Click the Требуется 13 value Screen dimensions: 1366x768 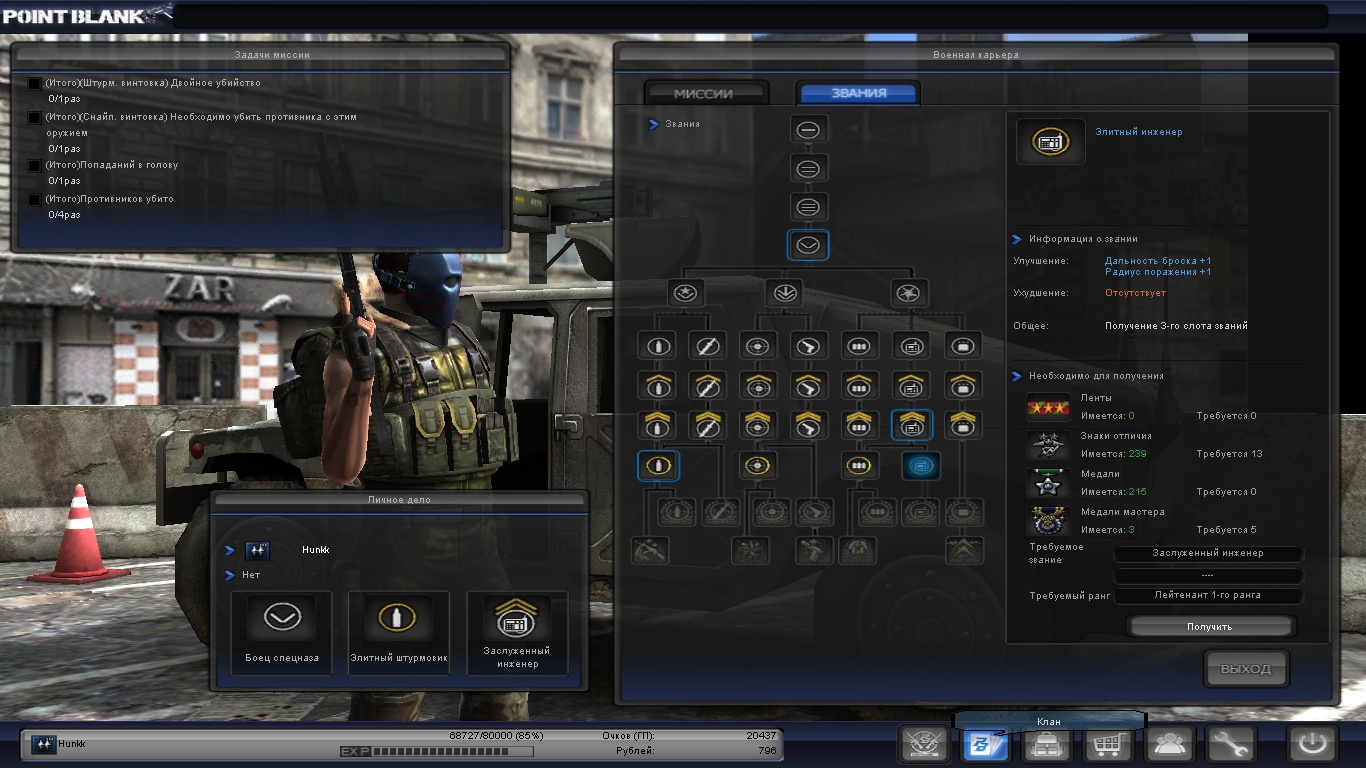pos(1229,454)
